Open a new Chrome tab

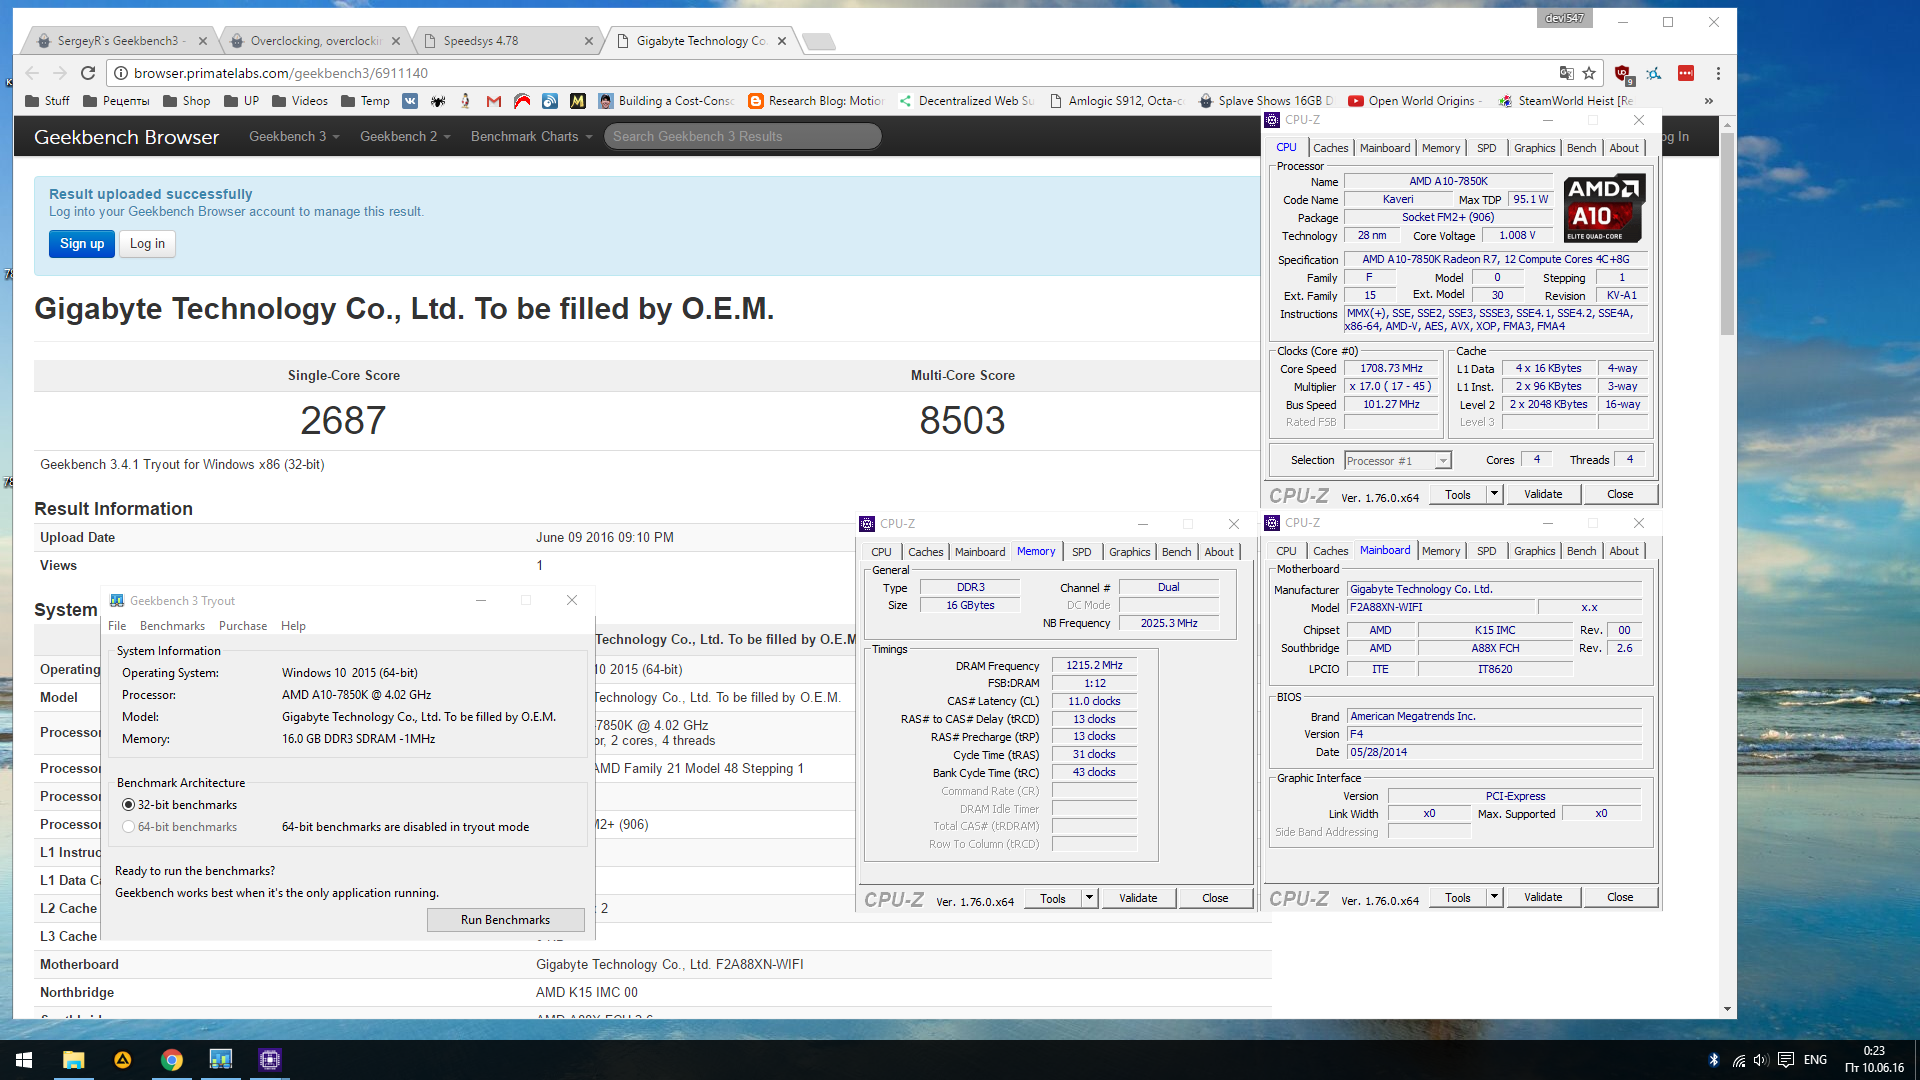click(818, 41)
